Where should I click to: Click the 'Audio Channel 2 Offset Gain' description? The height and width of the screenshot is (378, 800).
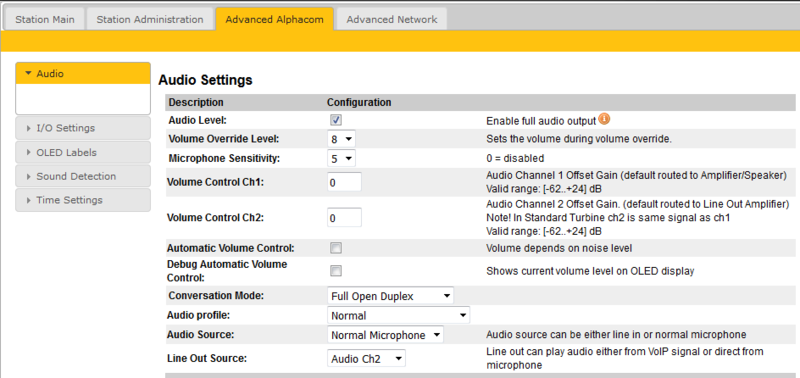tap(638, 205)
